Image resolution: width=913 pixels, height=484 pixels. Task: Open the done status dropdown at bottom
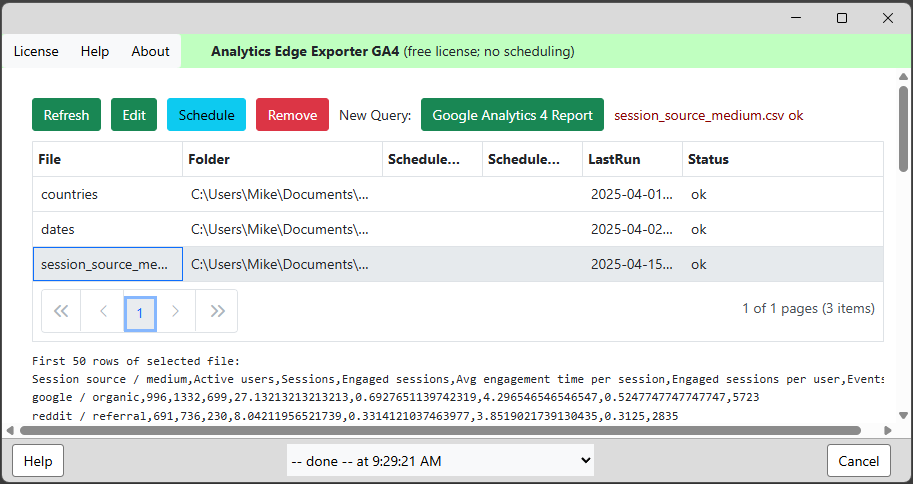[x=440, y=461]
